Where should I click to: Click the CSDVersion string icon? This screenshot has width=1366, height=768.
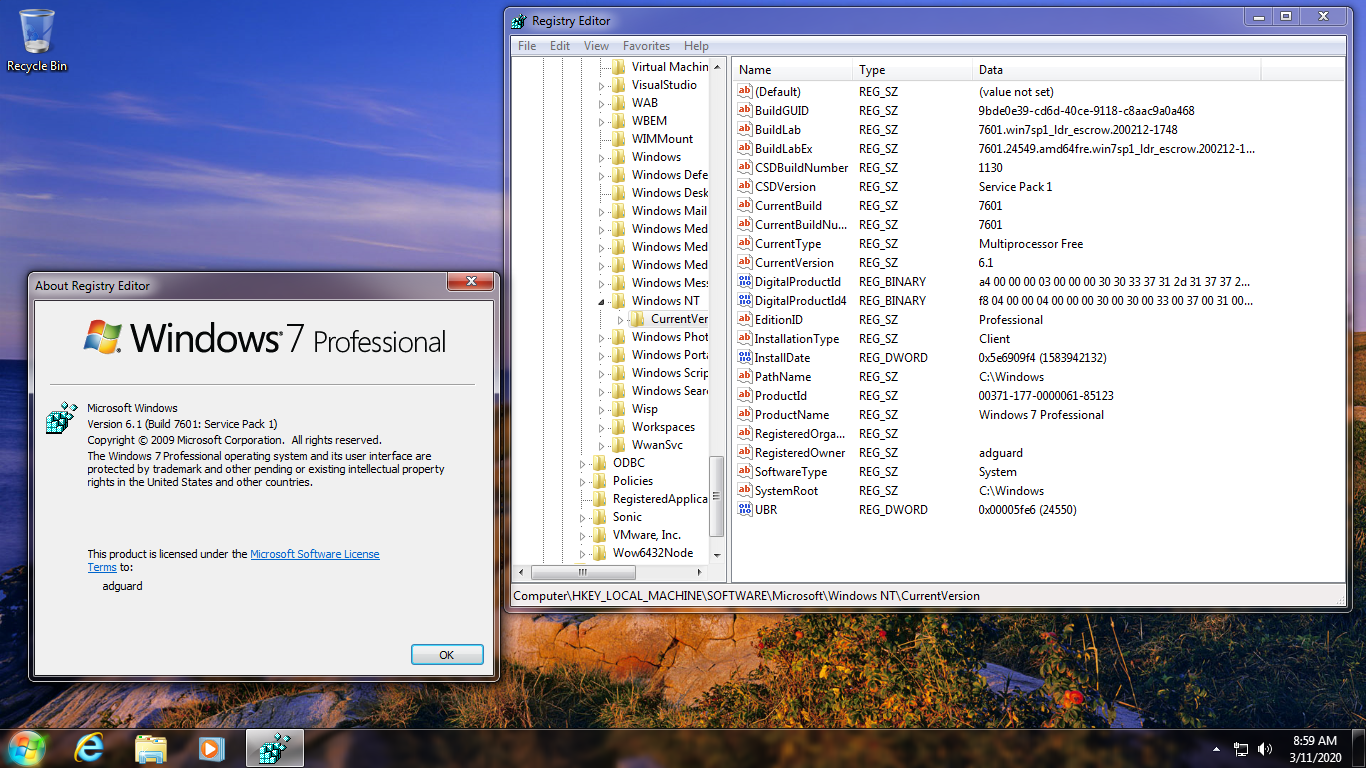(744, 186)
